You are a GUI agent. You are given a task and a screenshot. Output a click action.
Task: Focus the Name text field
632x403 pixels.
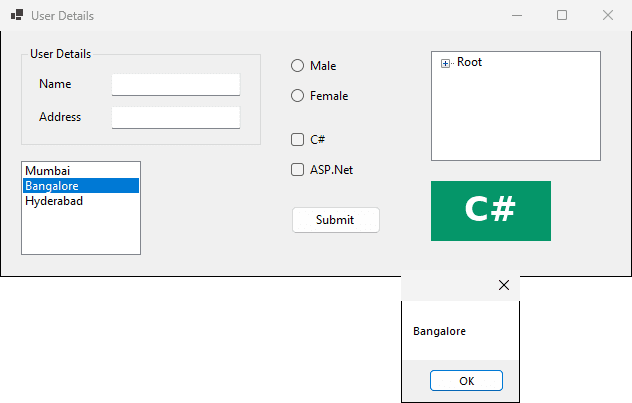176,85
